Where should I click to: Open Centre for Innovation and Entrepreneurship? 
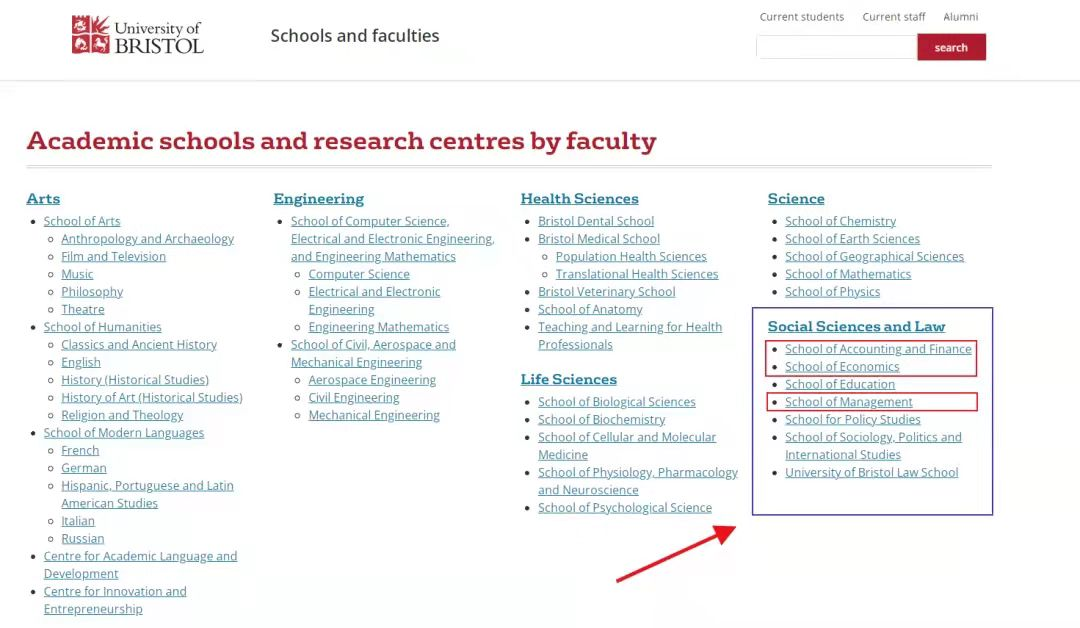pos(115,600)
